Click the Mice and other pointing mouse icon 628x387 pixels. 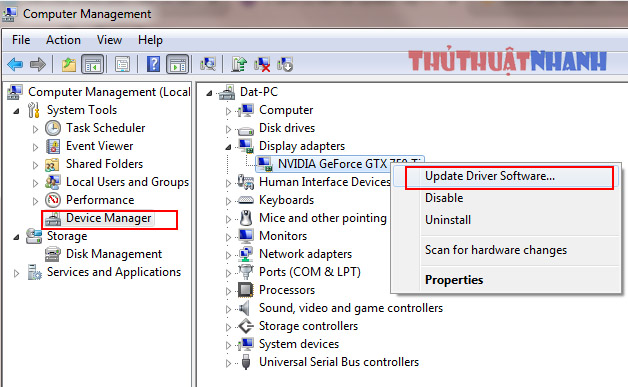pyautogui.click(x=246, y=218)
